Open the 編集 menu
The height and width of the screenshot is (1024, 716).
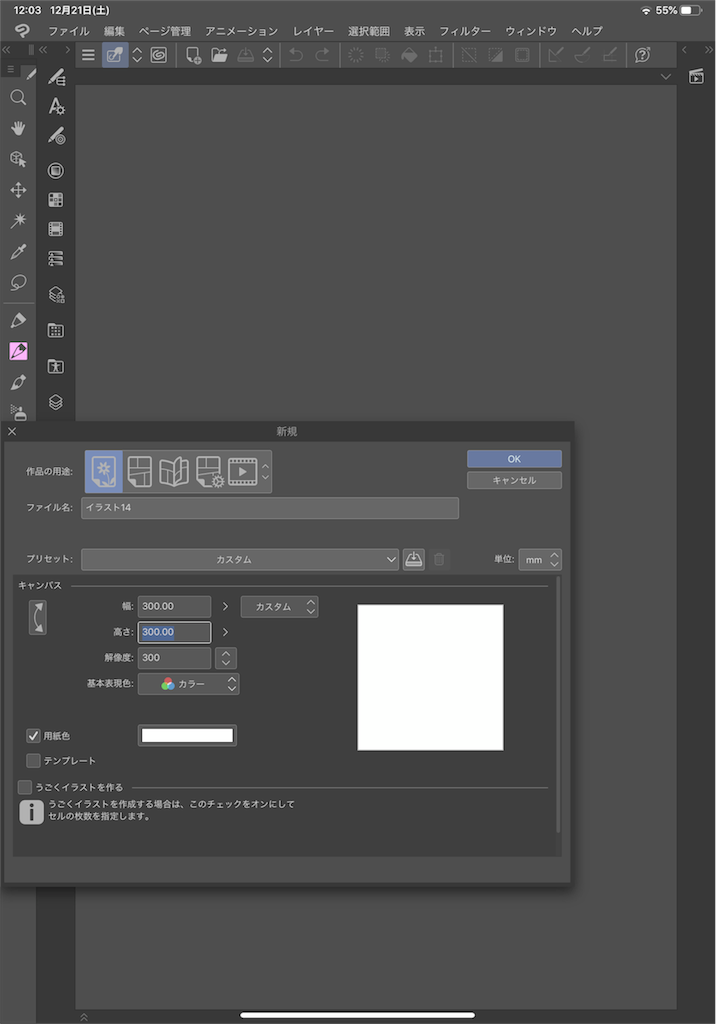(114, 31)
